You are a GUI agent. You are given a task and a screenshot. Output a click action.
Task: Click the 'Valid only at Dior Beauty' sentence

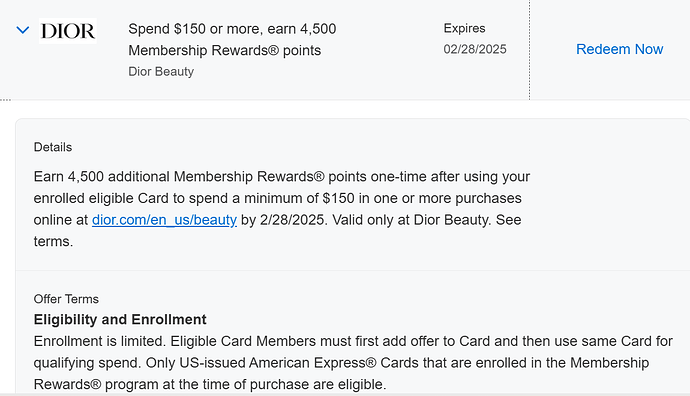click(x=412, y=220)
